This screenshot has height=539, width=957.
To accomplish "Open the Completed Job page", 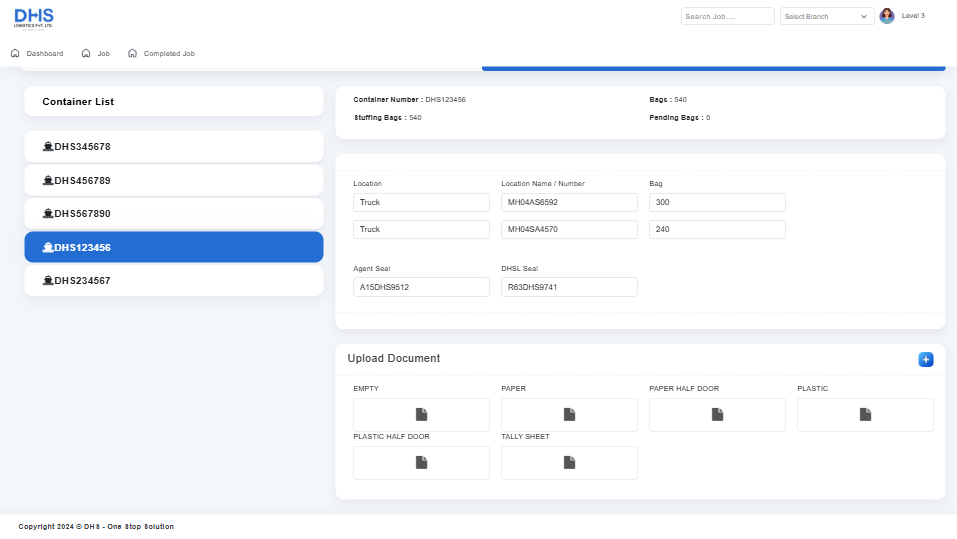I will pyautogui.click(x=162, y=54).
